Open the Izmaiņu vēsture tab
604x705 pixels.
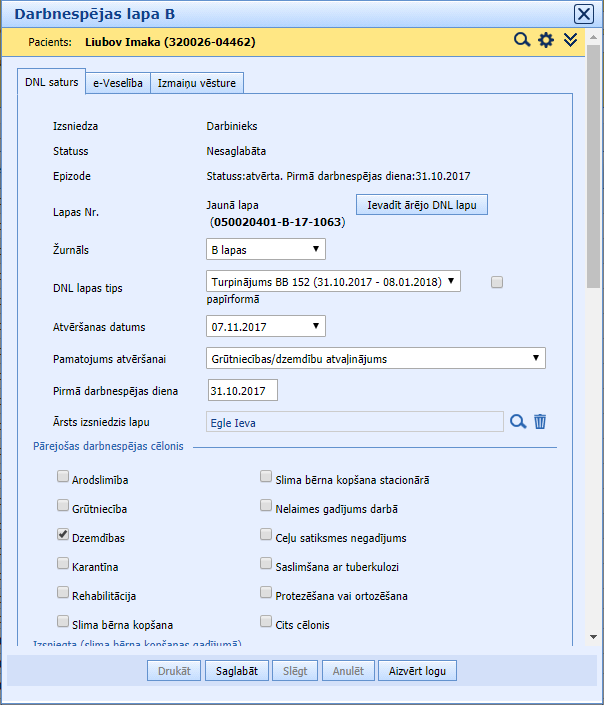tap(197, 83)
